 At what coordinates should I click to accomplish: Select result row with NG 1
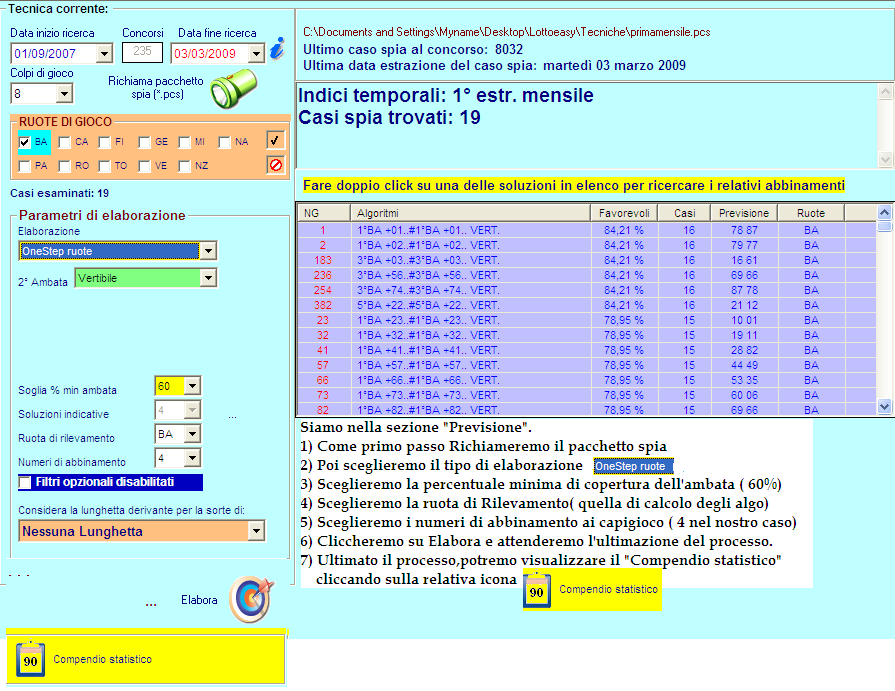pos(587,231)
